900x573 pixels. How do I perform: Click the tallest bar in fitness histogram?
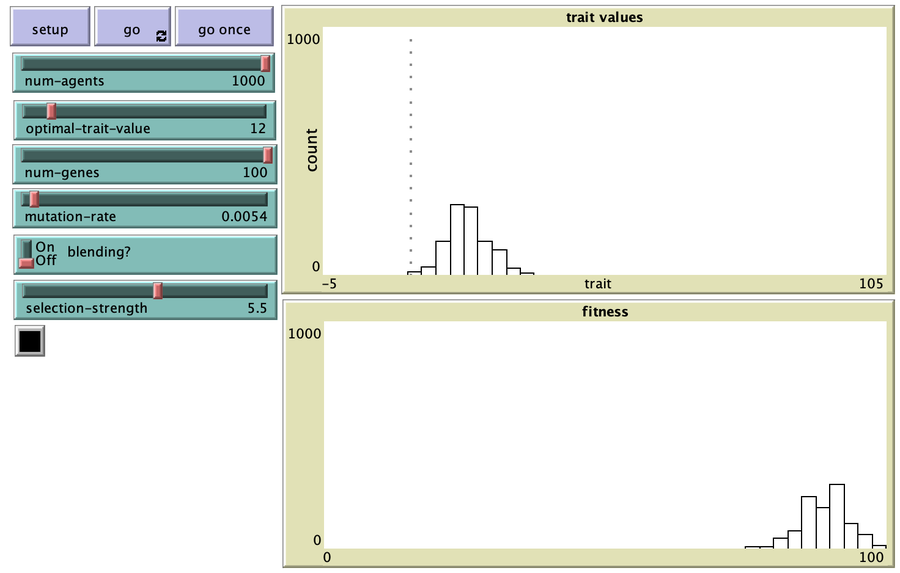(837, 517)
